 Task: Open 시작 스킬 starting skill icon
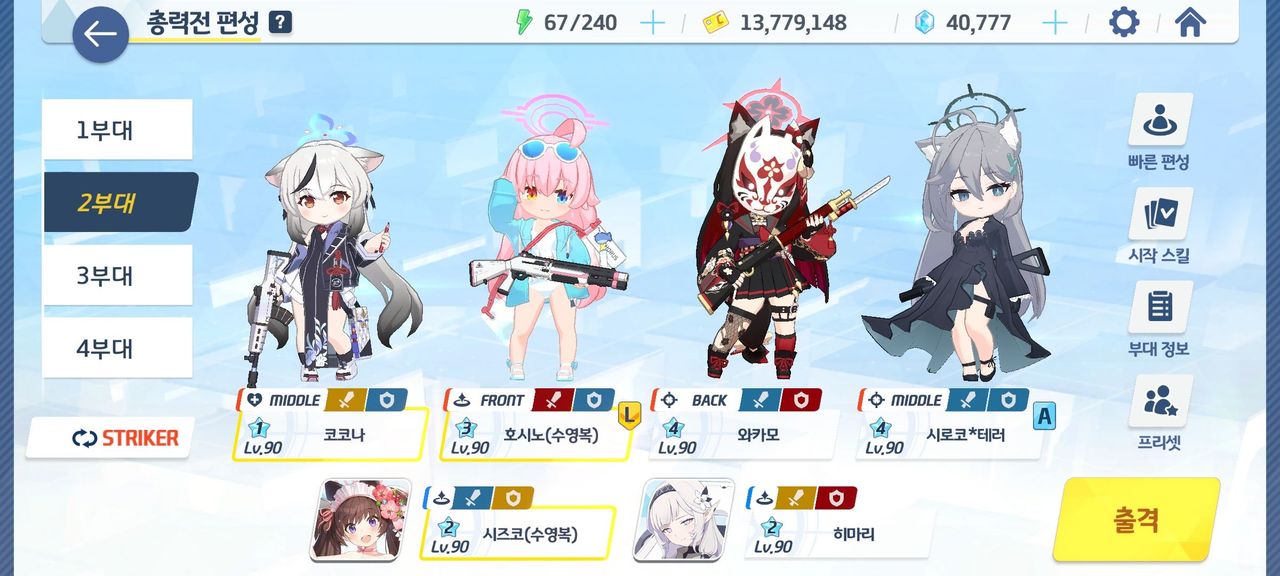[x=1160, y=214]
